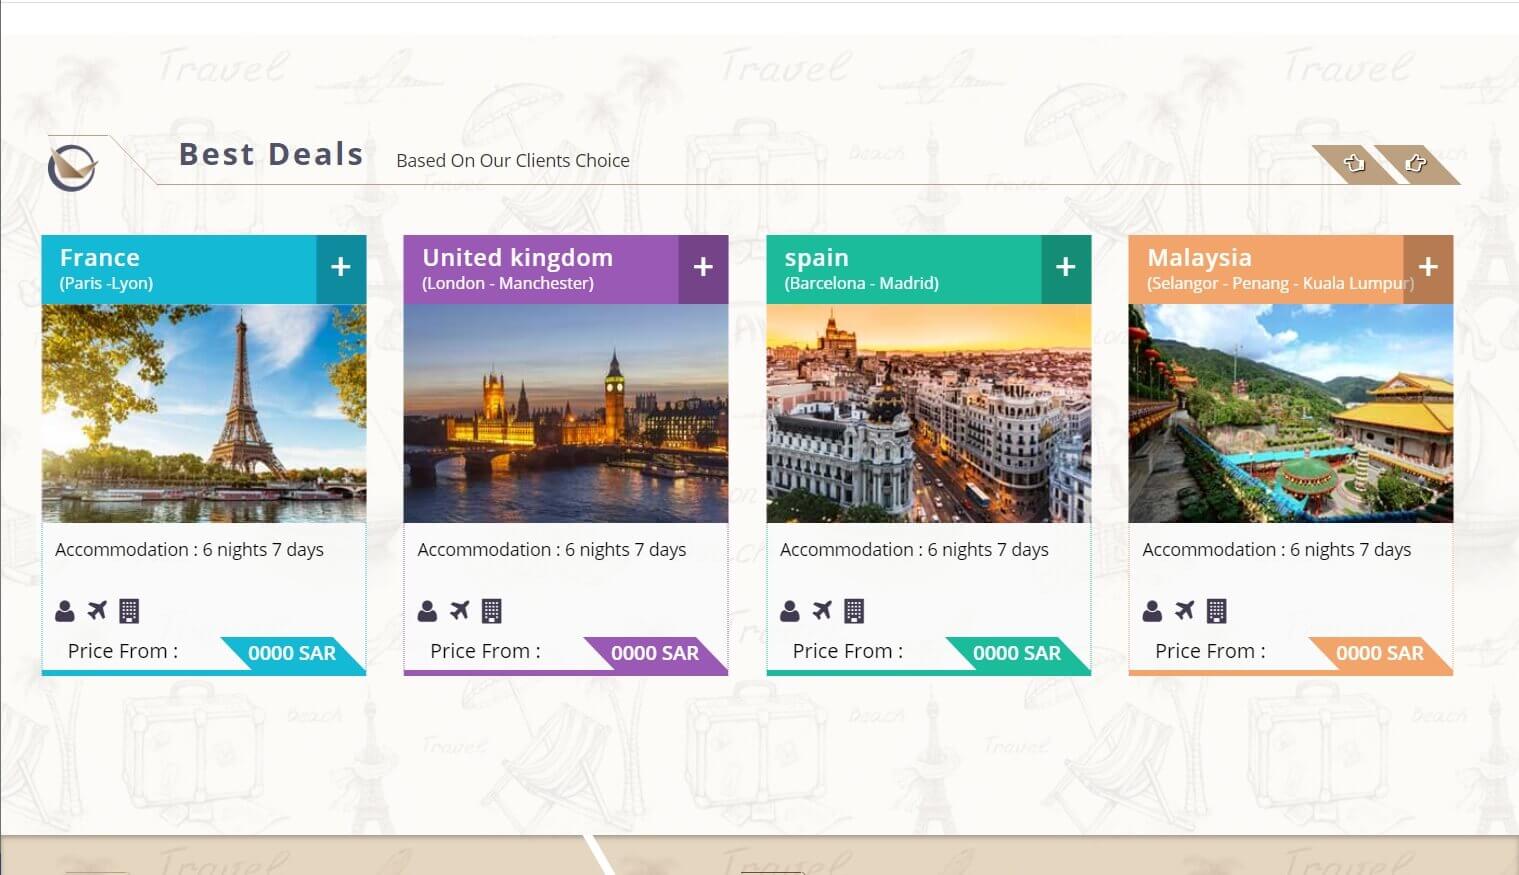This screenshot has height=875, width=1519.
Task: Click Accommodation text in the Malaysia card
Action: coord(1277,549)
